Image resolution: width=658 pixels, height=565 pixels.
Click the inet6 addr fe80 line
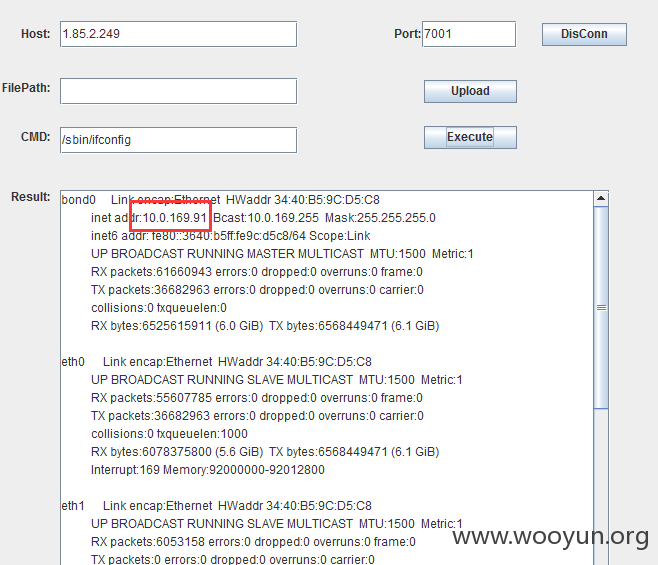pyautogui.click(x=230, y=236)
